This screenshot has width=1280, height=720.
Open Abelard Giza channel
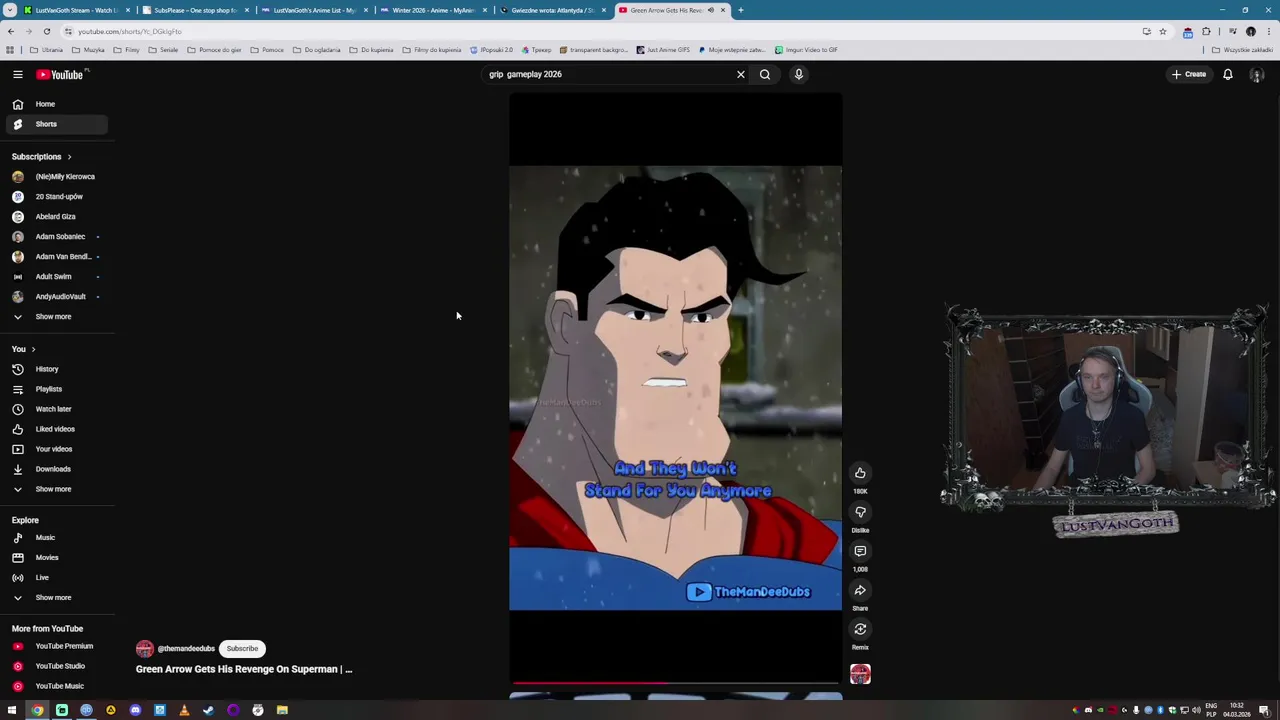click(x=57, y=216)
